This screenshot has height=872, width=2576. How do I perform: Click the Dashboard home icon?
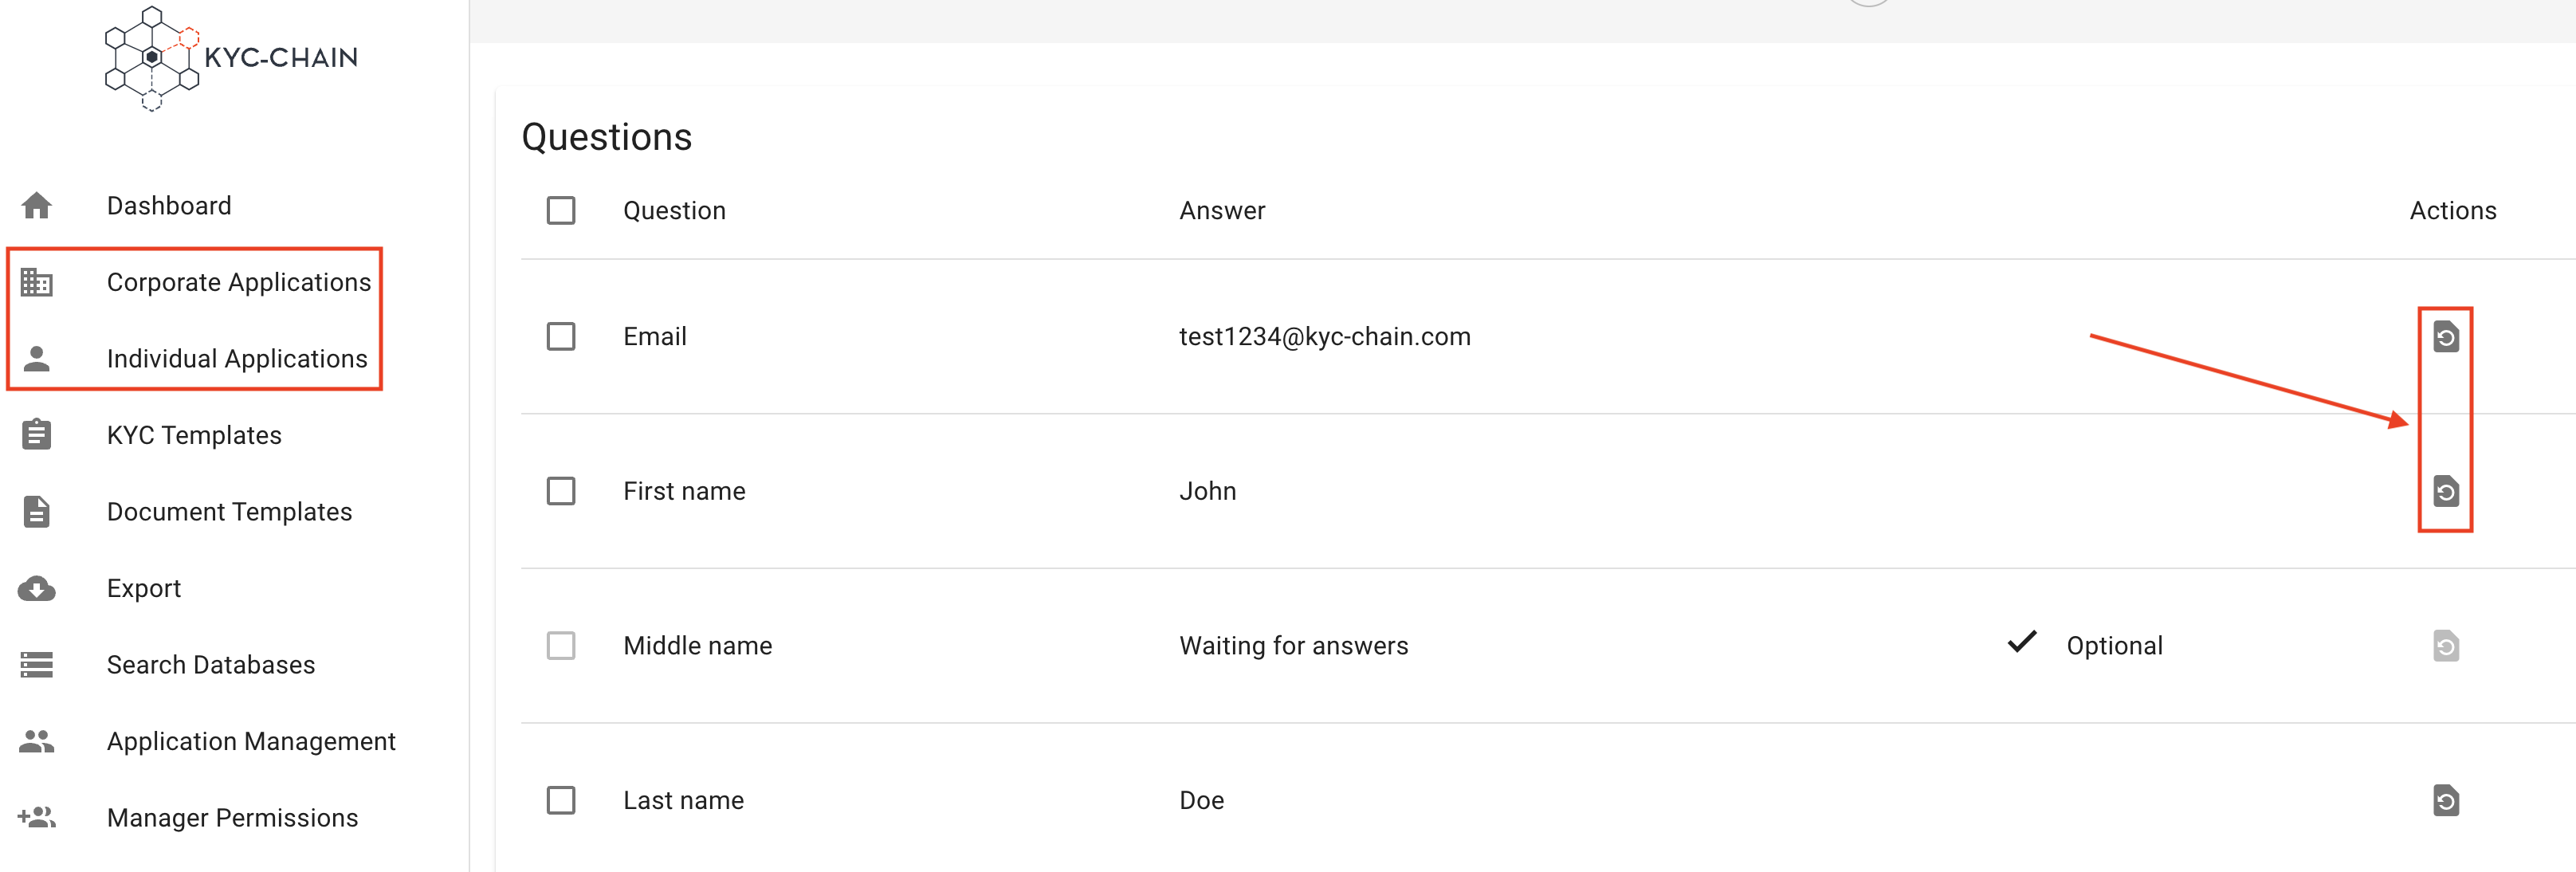point(37,205)
